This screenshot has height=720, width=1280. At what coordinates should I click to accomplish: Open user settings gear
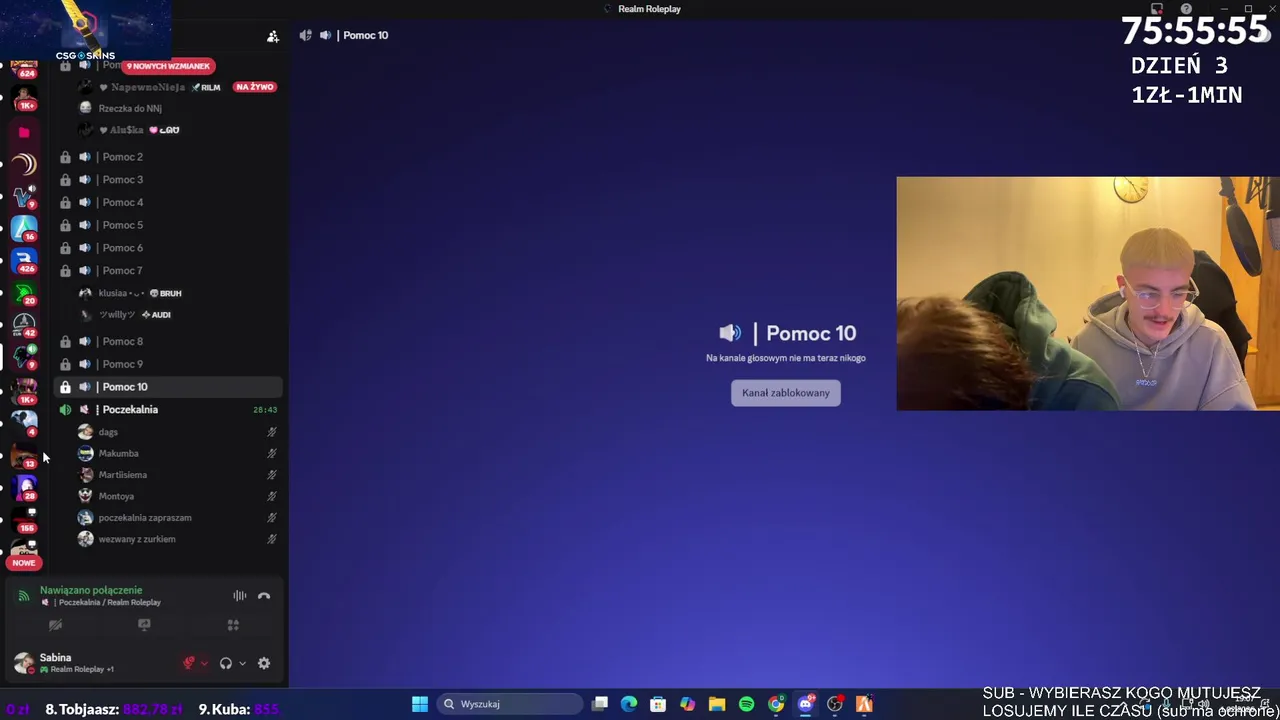point(264,663)
